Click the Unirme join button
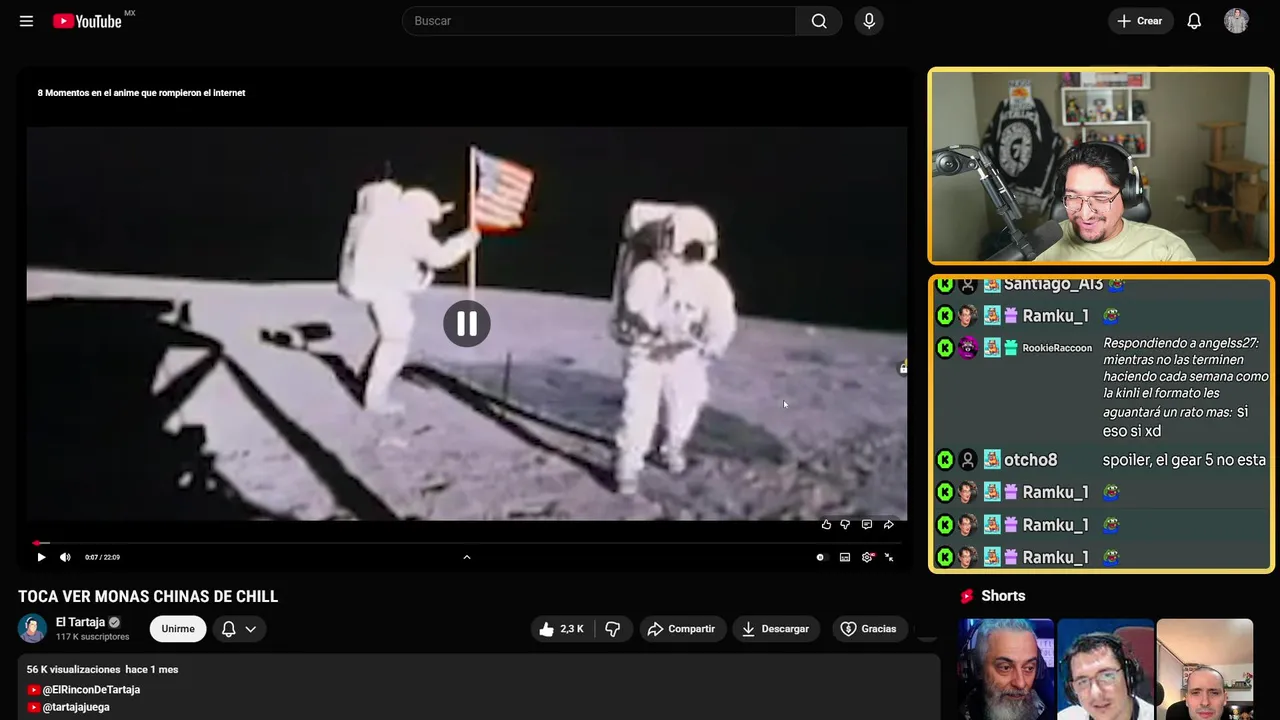 coord(178,629)
